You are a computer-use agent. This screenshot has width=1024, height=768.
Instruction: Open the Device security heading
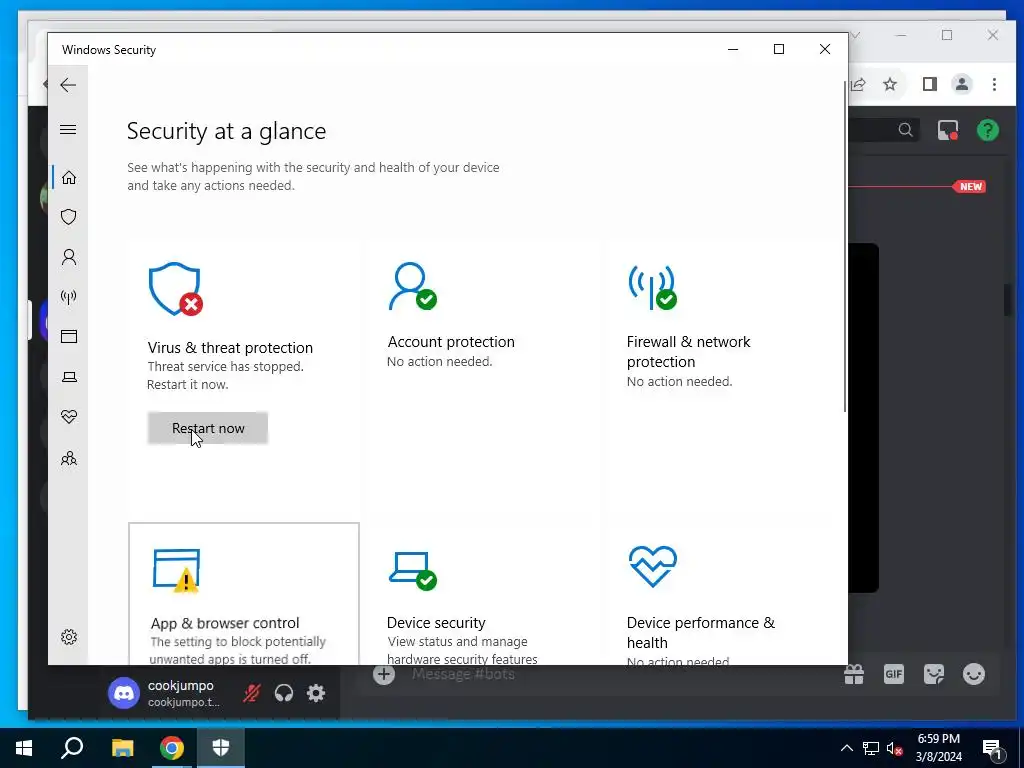click(436, 622)
